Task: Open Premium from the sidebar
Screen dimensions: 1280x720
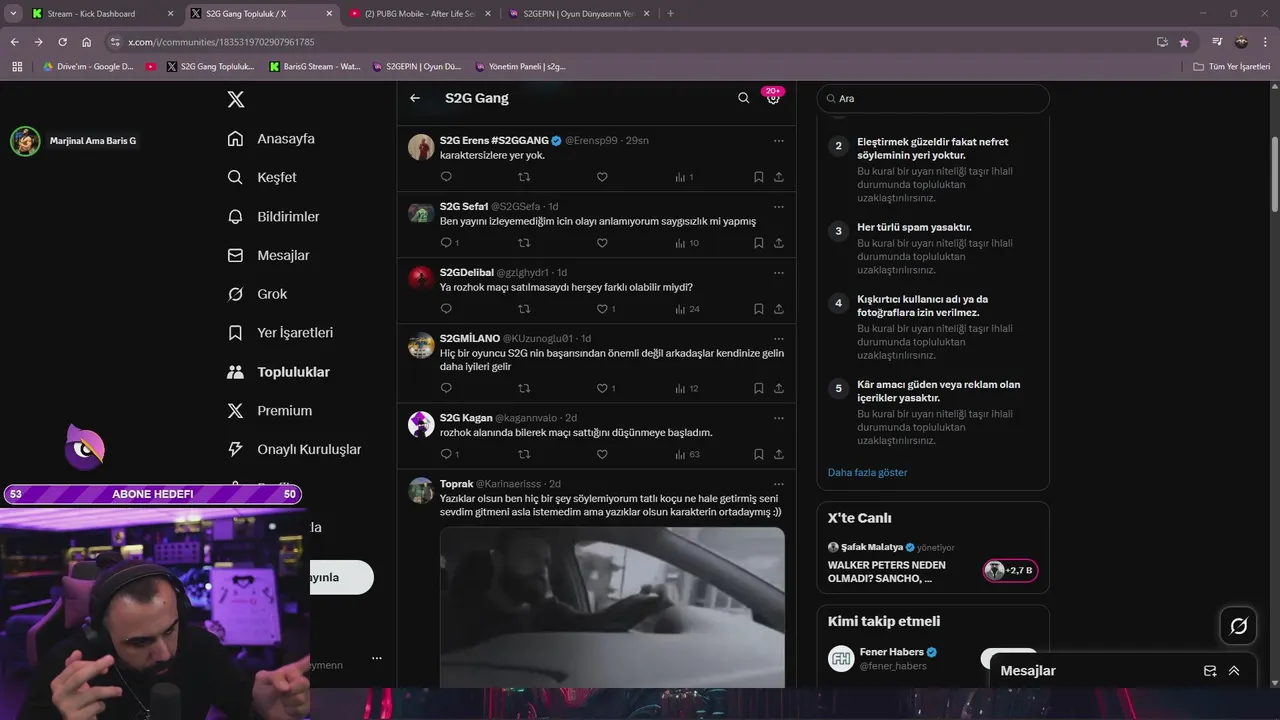Action: 269,411
